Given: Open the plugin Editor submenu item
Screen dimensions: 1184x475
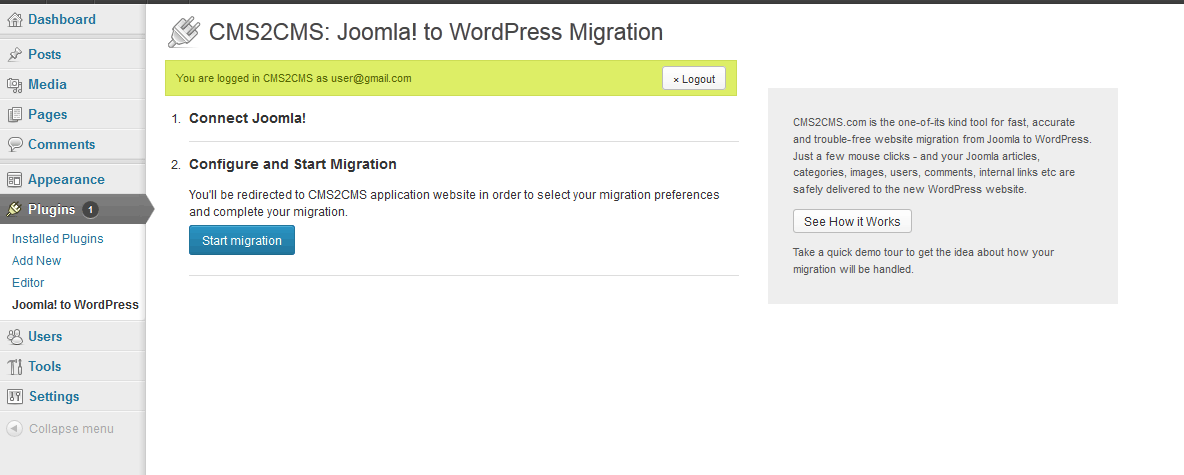Looking at the screenshot, I should point(28,282).
